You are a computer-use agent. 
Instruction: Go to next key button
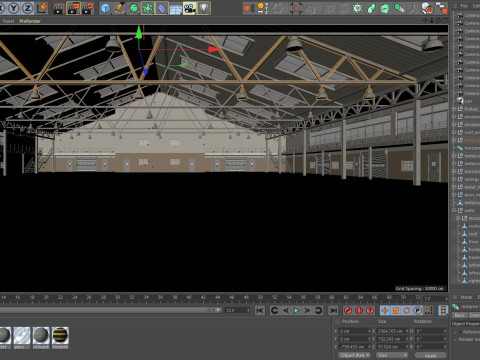coord(318,310)
